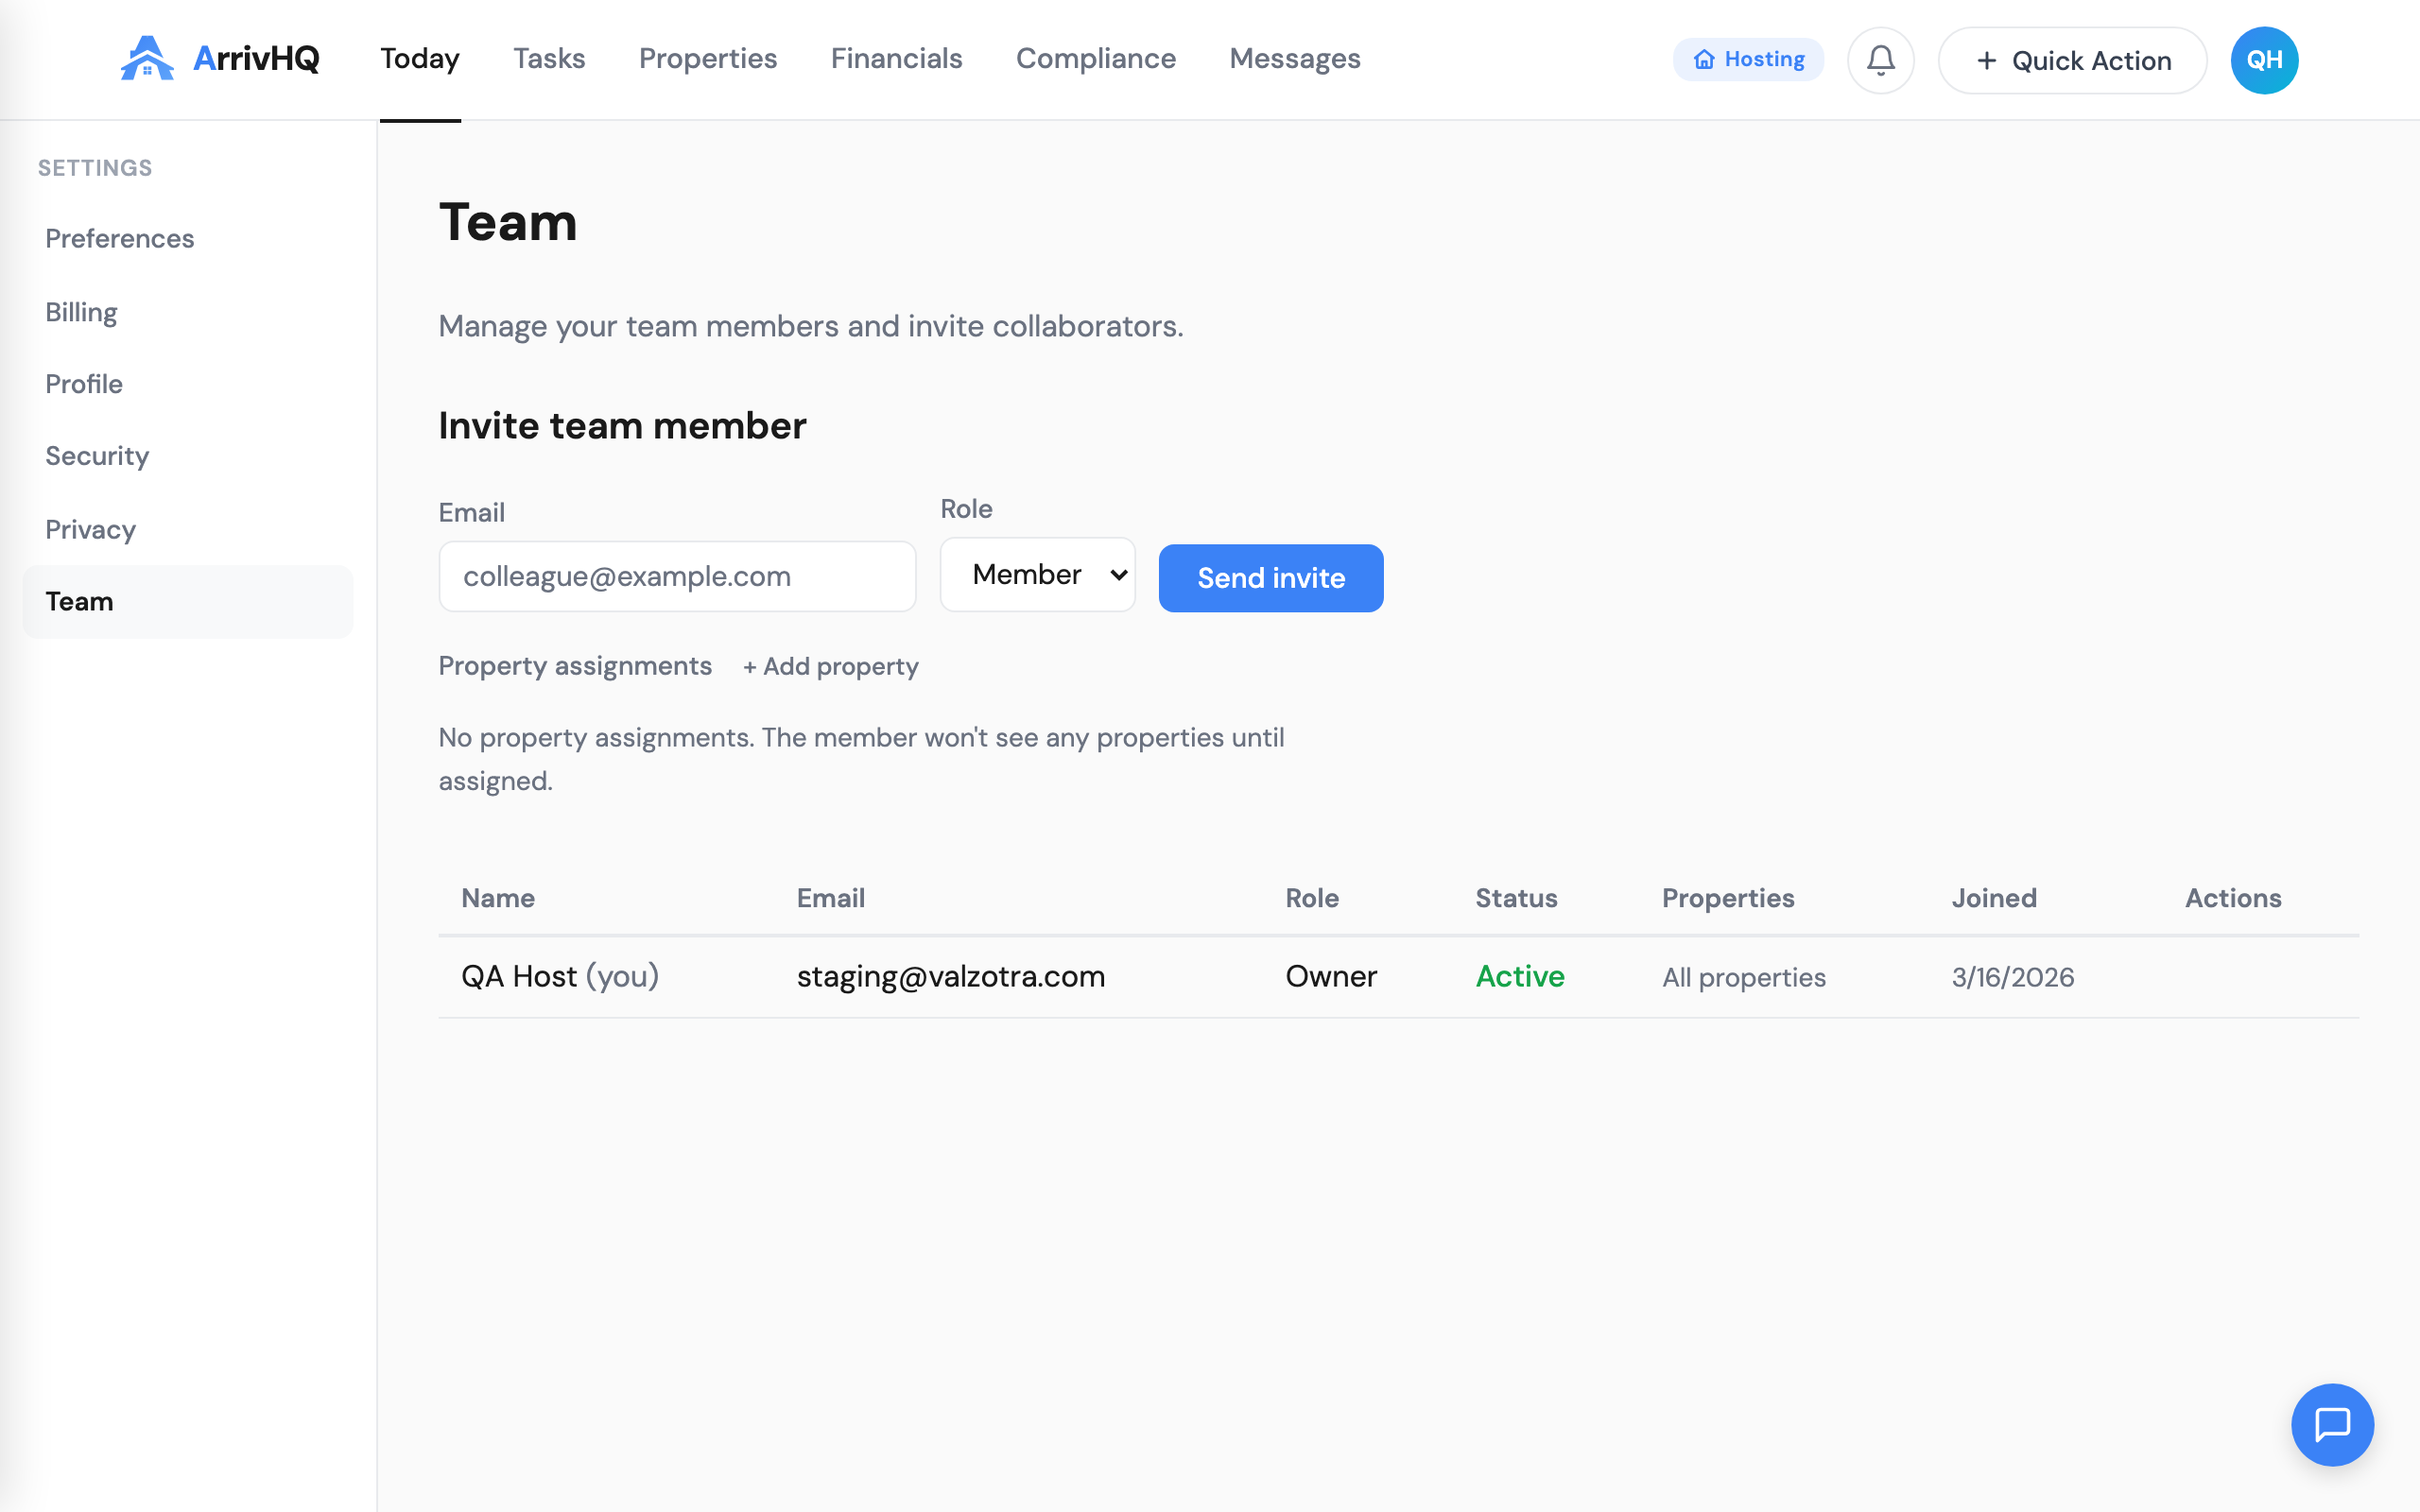Click the table's Properties column header
Image resolution: width=2420 pixels, height=1512 pixels.
tap(1728, 898)
